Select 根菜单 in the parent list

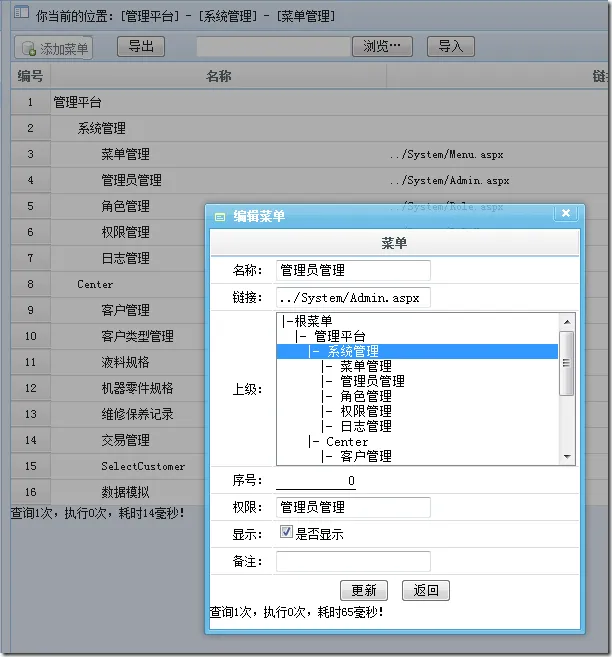click(x=417, y=321)
